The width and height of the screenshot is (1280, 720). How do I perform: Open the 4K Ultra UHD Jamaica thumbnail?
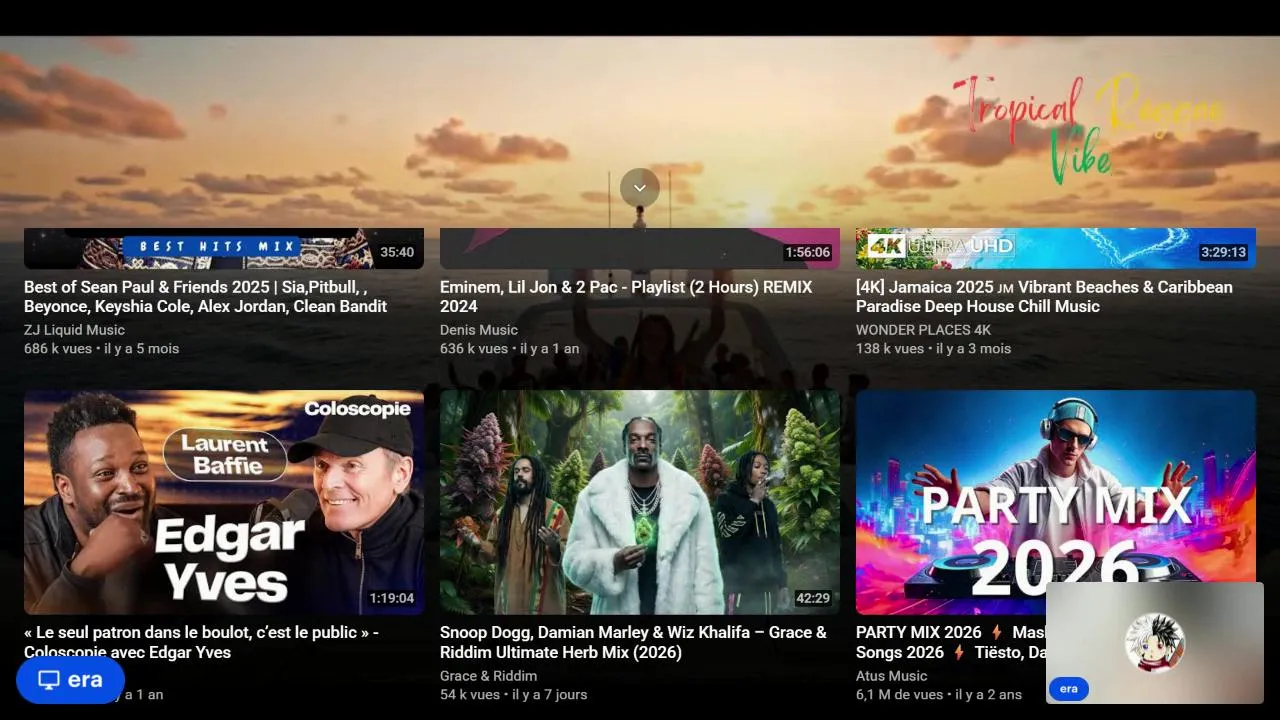coord(1056,248)
